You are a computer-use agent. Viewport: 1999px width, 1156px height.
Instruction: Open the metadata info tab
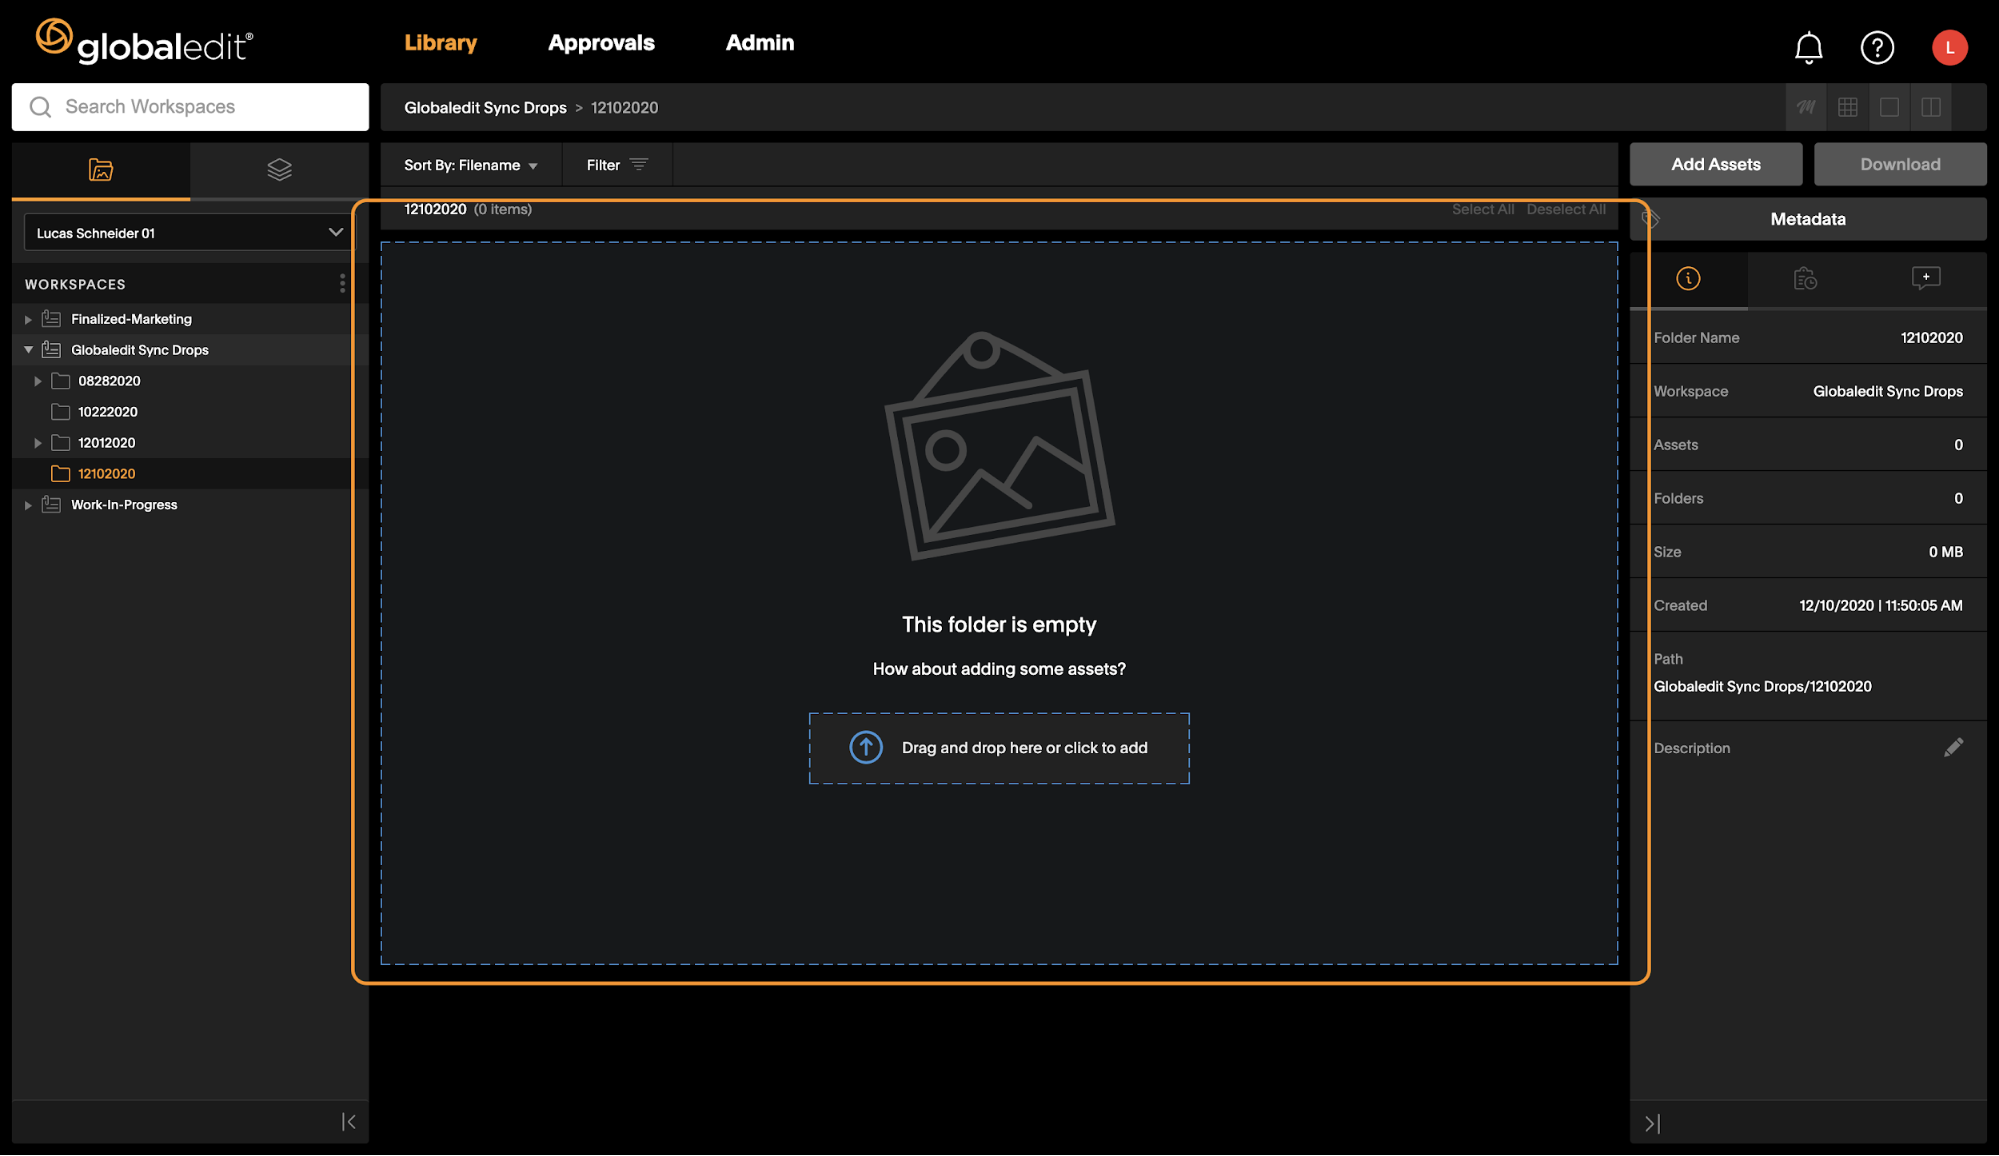(x=1688, y=279)
